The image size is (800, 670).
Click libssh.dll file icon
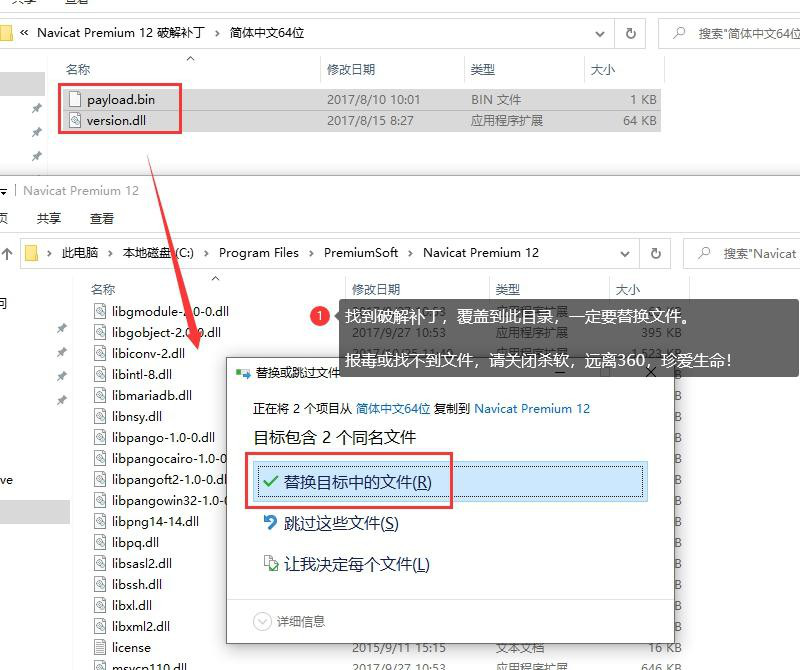coord(100,584)
